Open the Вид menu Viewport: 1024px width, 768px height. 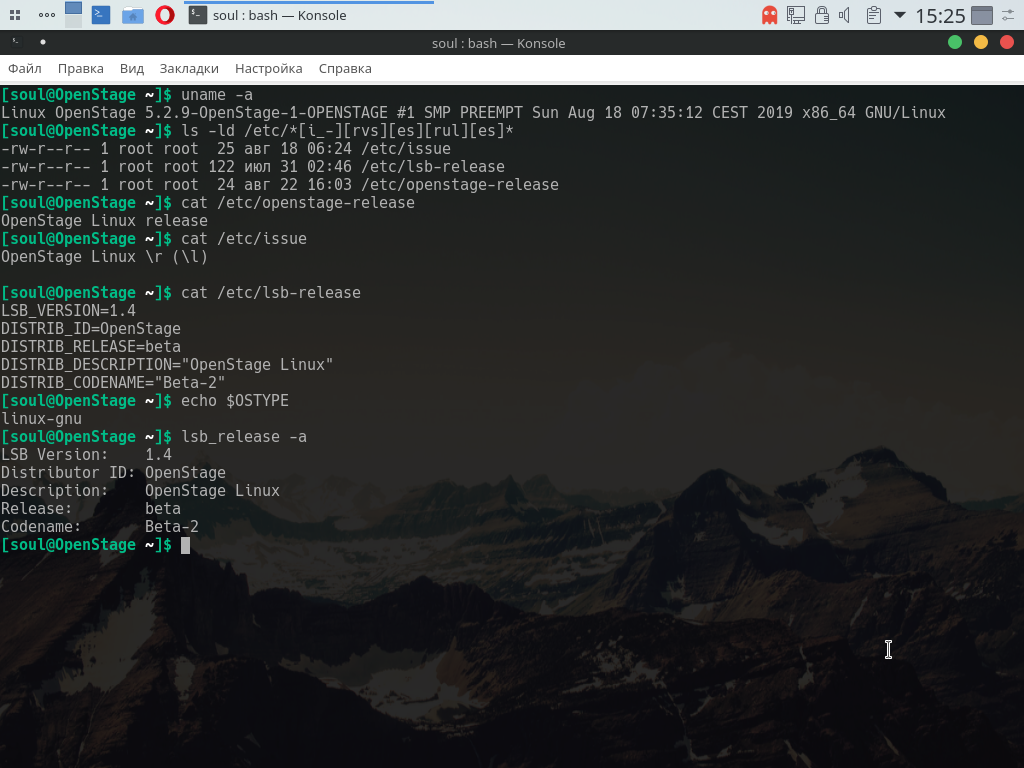(x=132, y=69)
